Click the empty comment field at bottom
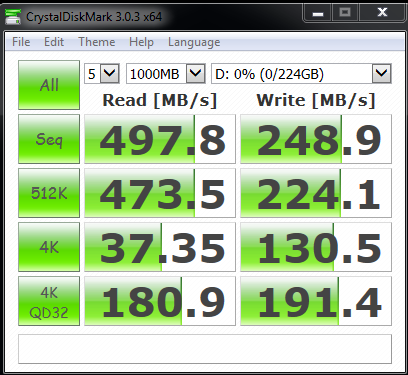The height and width of the screenshot is (375, 408). pyautogui.click(x=205, y=349)
